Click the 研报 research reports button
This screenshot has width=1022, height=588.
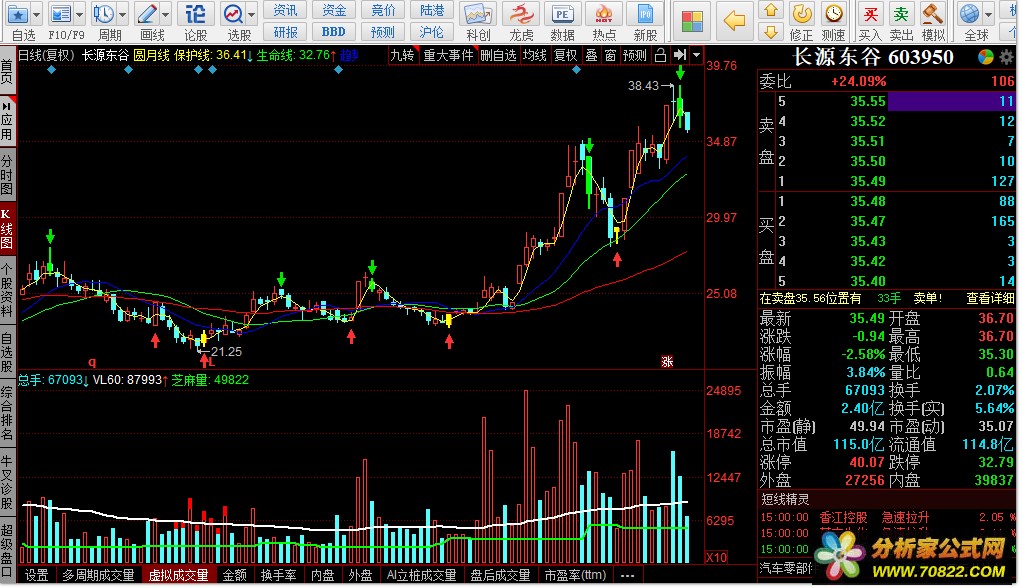[285, 31]
